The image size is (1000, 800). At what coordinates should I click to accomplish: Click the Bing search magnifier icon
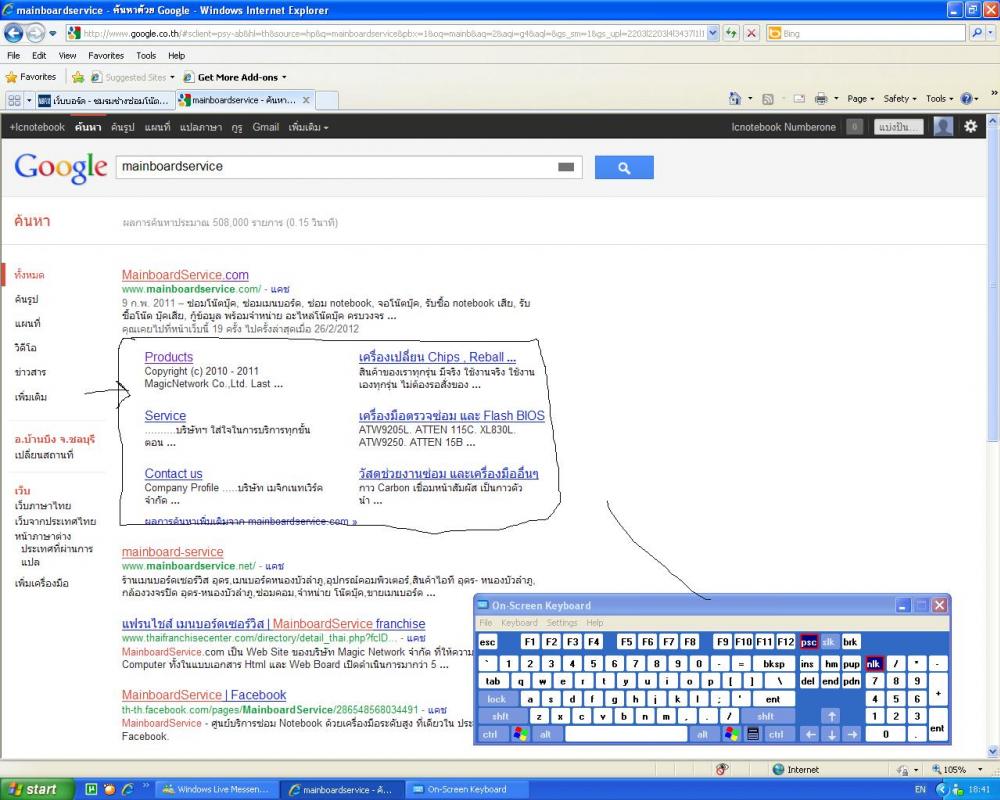(x=976, y=33)
